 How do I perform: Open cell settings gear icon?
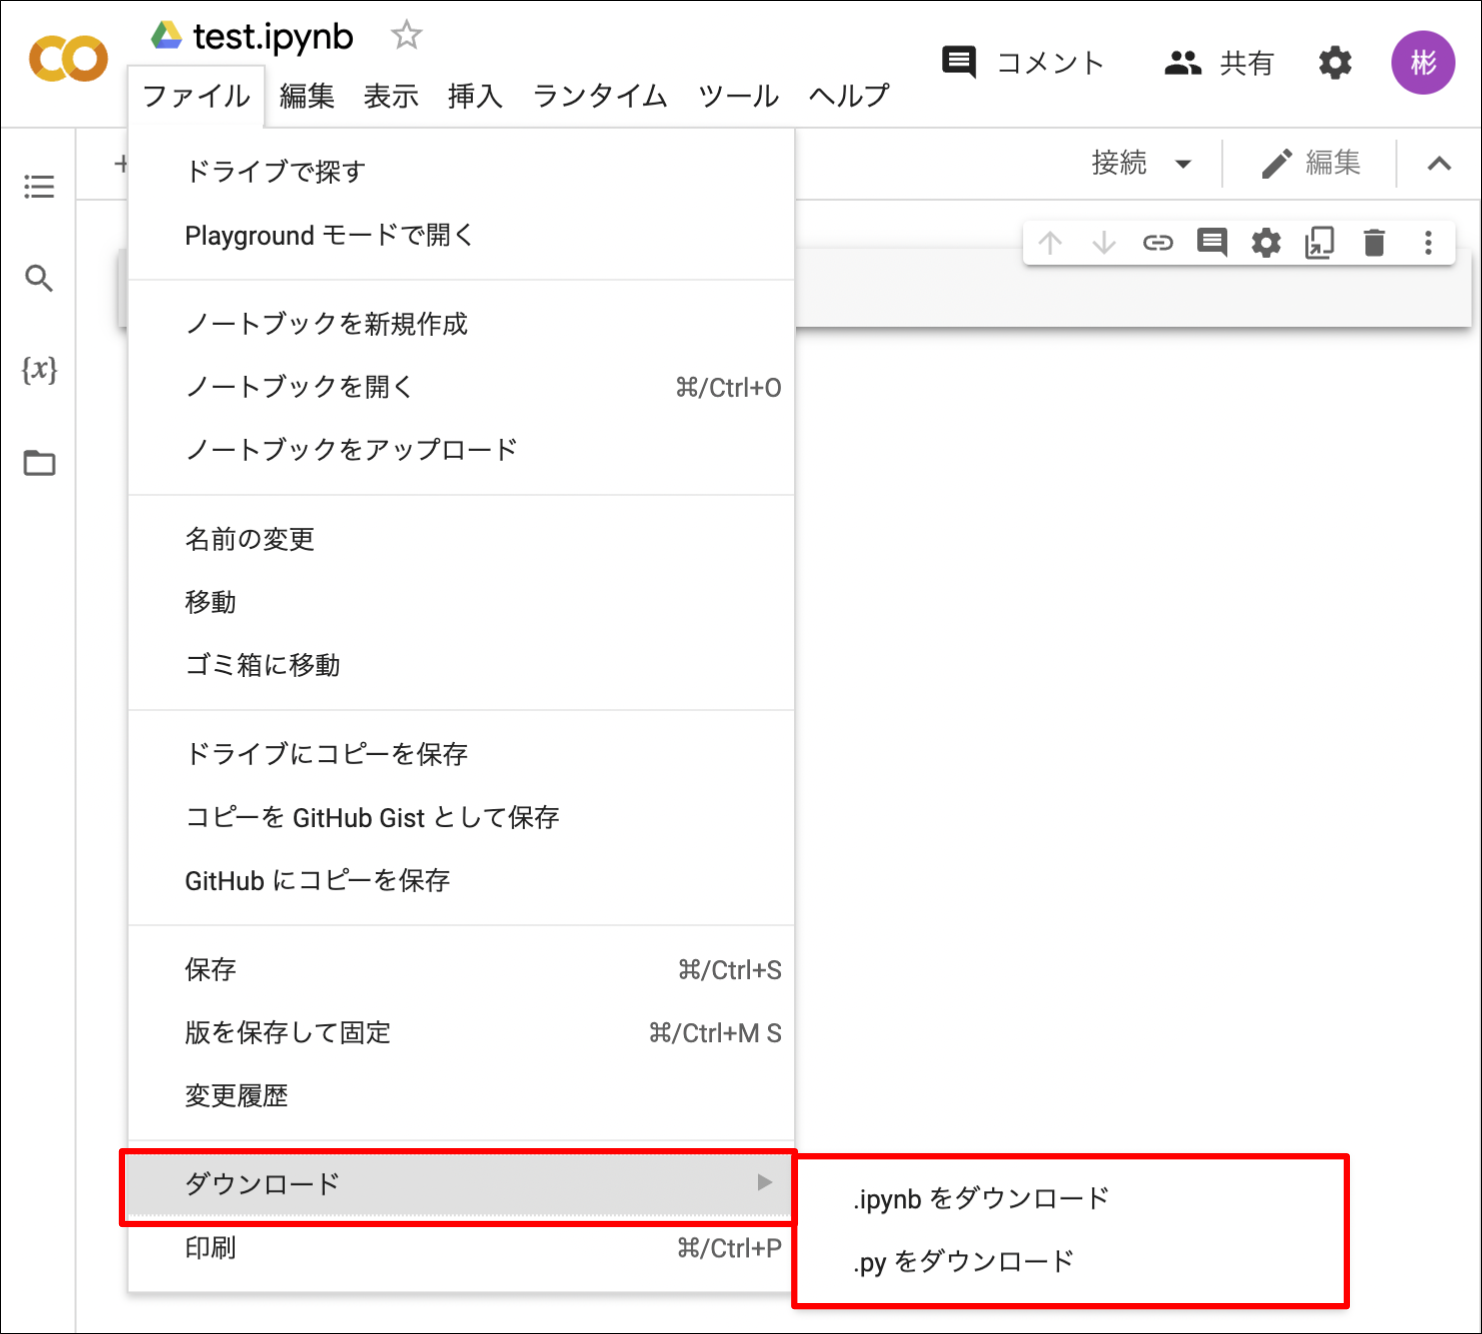click(1266, 243)
